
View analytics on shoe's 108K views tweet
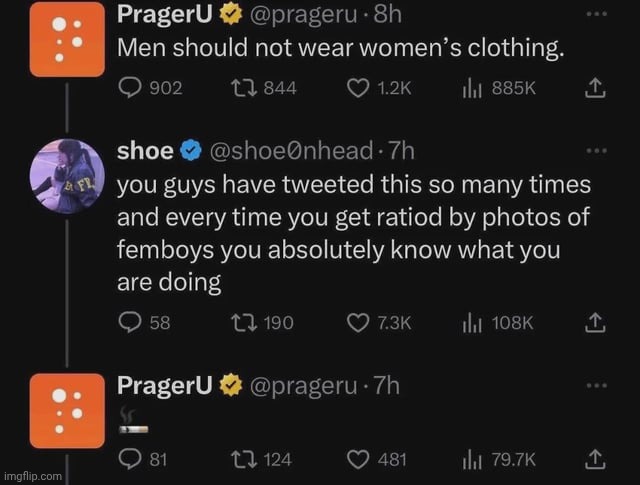470,323
